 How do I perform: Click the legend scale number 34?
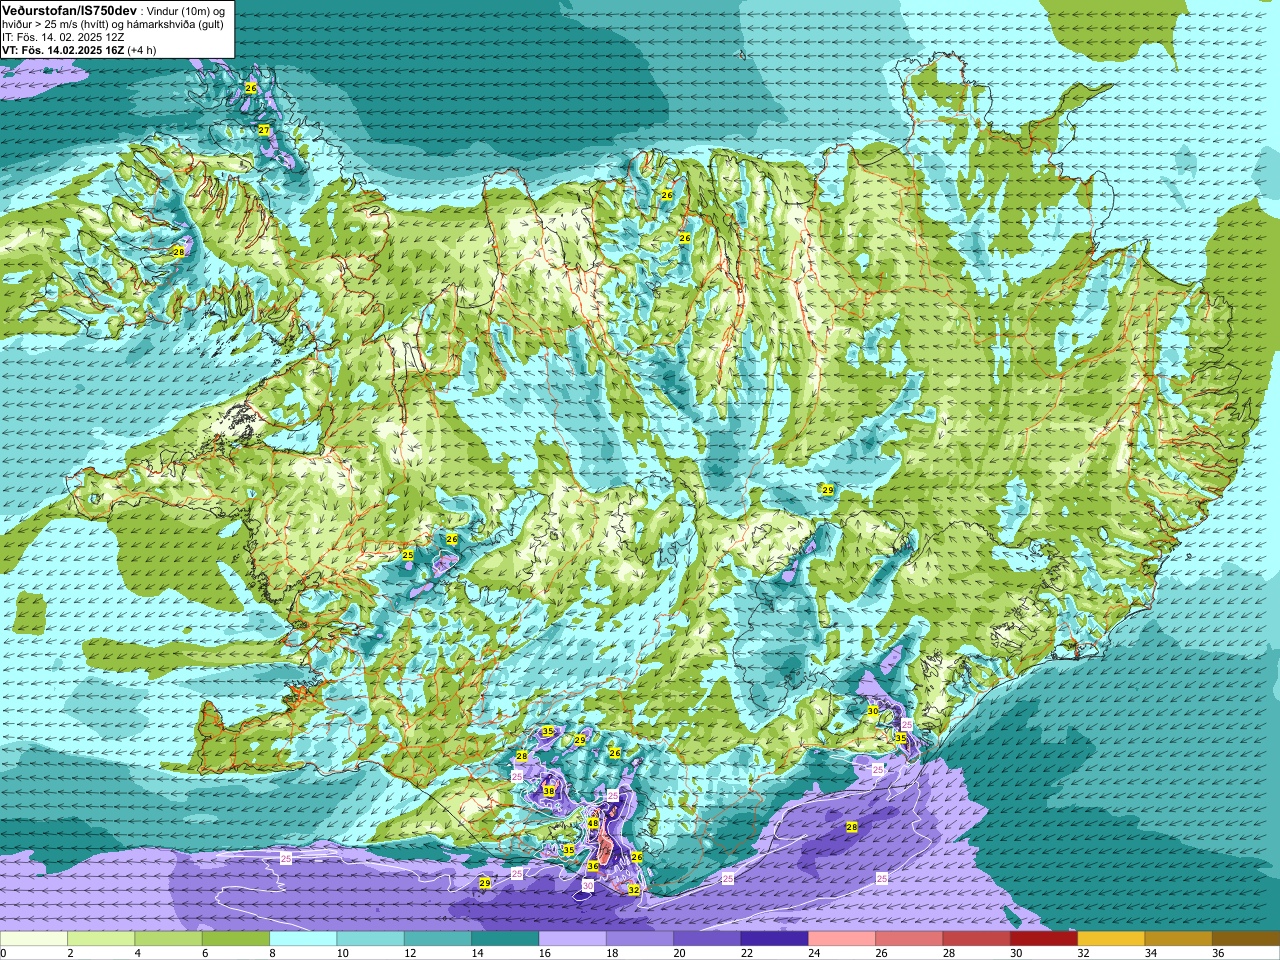pyautogui.click(x=1151, y=953)
